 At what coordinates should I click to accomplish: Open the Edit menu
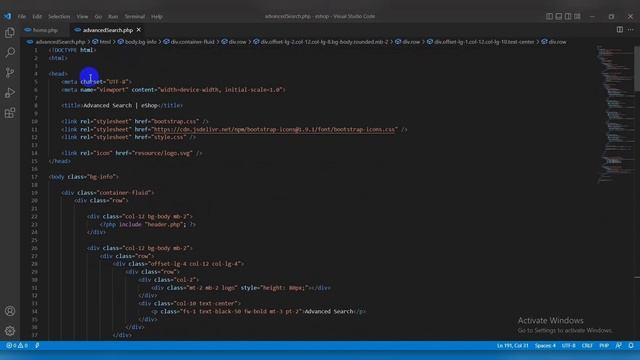coord(37,17)
